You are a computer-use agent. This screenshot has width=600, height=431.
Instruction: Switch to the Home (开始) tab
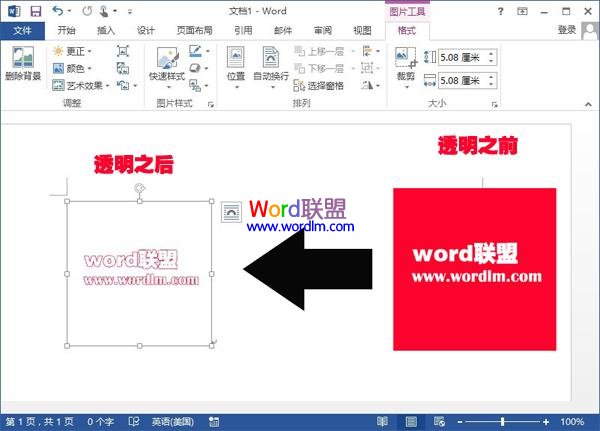click(x=67, y=30)
